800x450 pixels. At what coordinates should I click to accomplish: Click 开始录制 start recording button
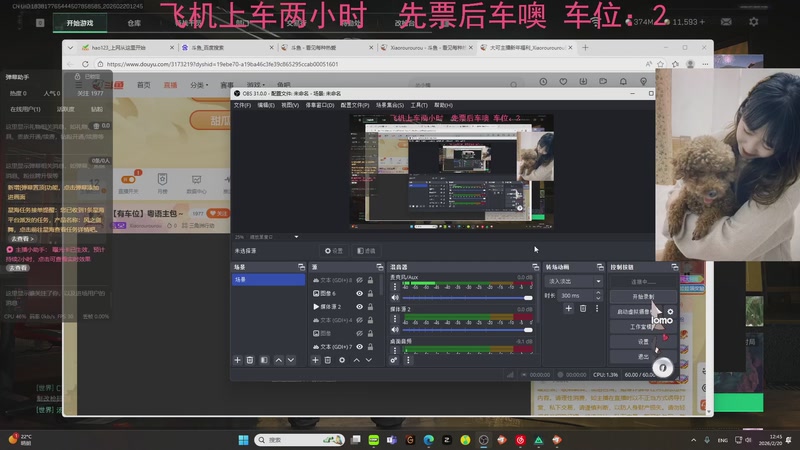click(x=643, y=296)
